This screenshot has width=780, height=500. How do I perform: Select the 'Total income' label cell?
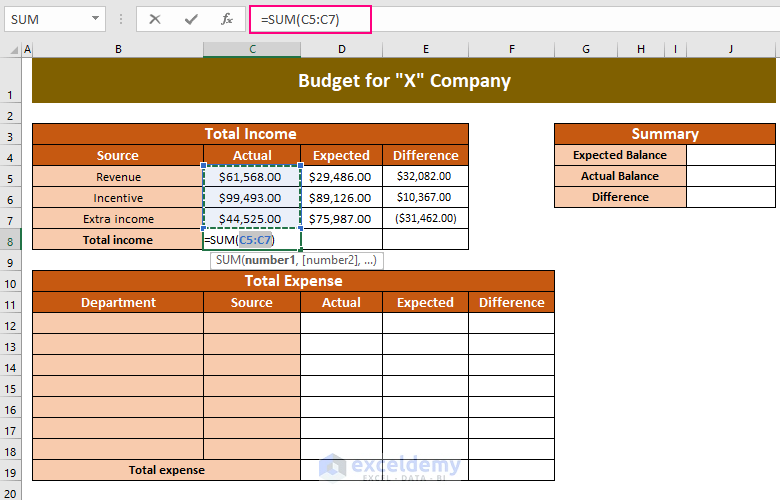pyautogui.click(x=118, y=239)
